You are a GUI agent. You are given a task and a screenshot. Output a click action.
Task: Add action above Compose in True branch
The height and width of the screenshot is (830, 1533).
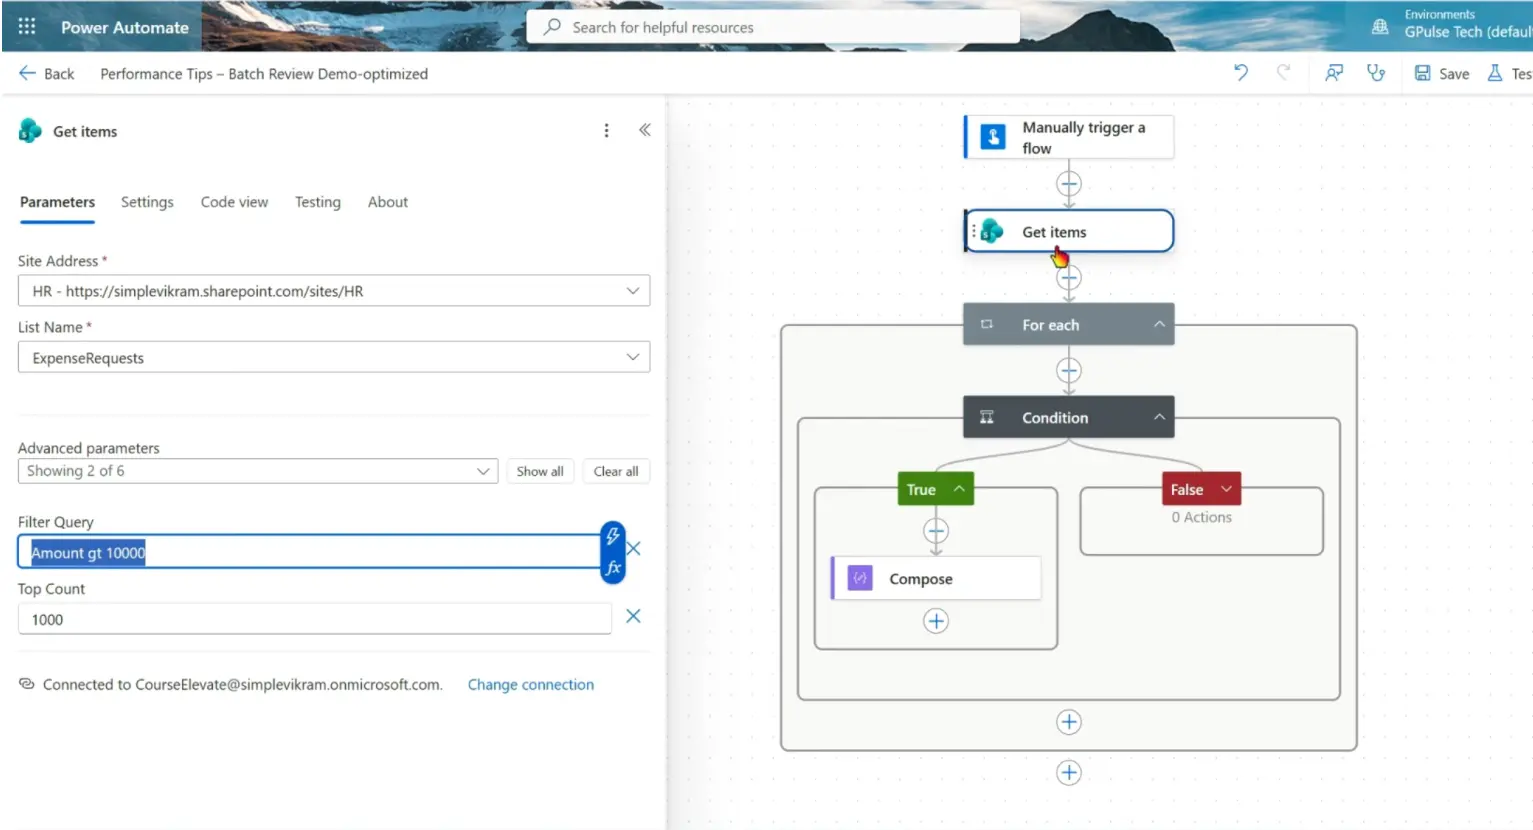click(x=936, y=531)
